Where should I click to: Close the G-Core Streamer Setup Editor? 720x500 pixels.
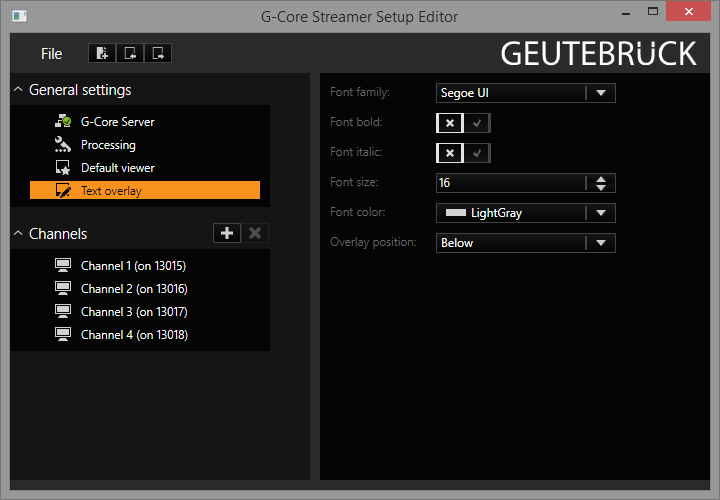pyautogui.click(x=688, y=11)
